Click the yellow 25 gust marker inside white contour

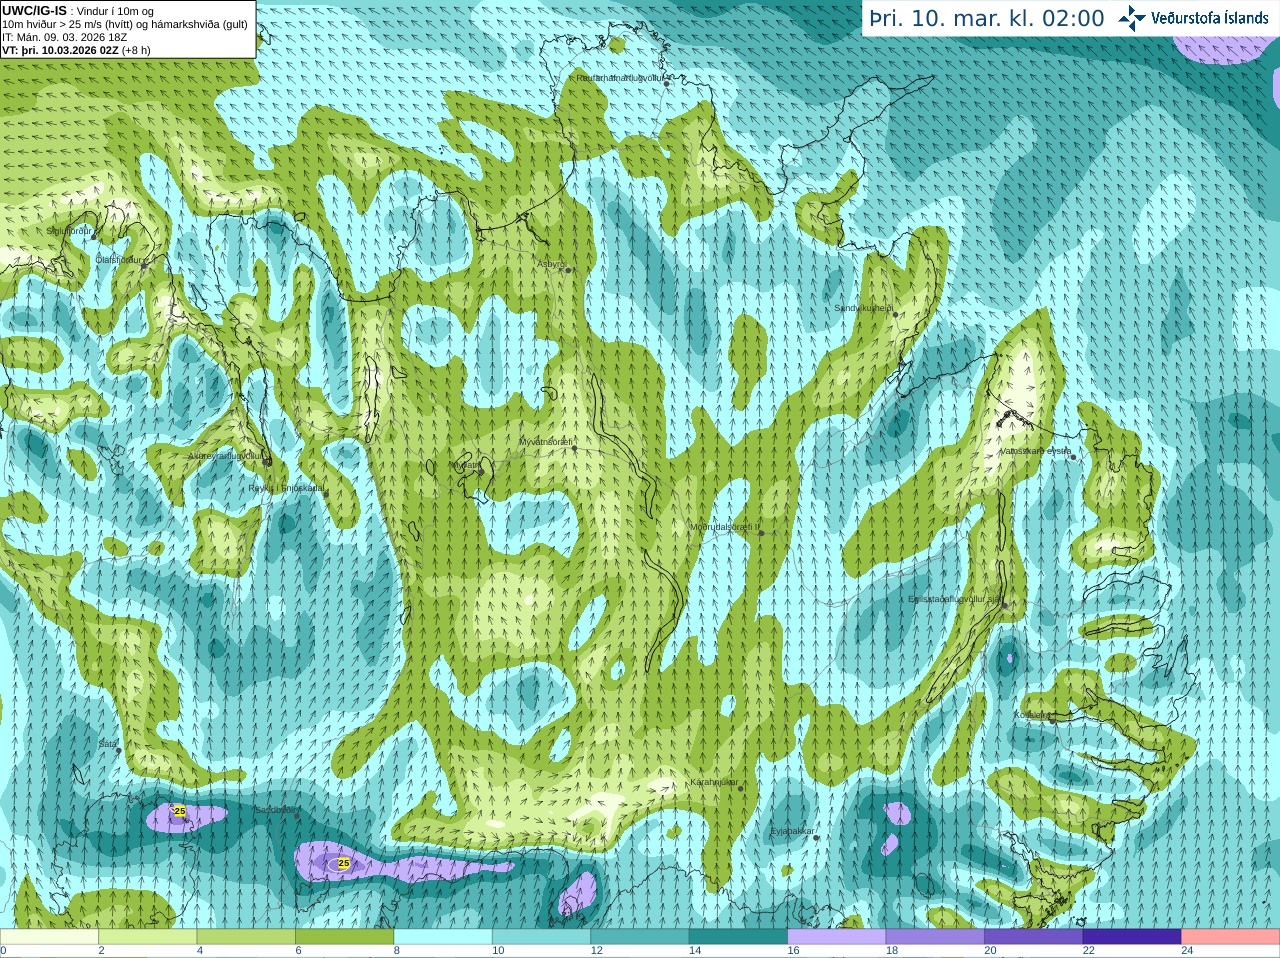[x=344, y=862]
